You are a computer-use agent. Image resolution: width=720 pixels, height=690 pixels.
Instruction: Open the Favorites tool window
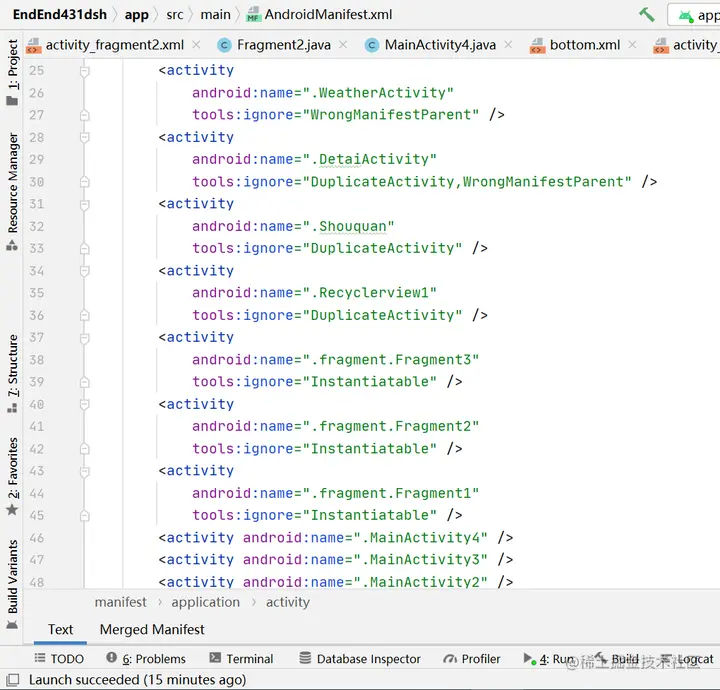click(12, 476)
